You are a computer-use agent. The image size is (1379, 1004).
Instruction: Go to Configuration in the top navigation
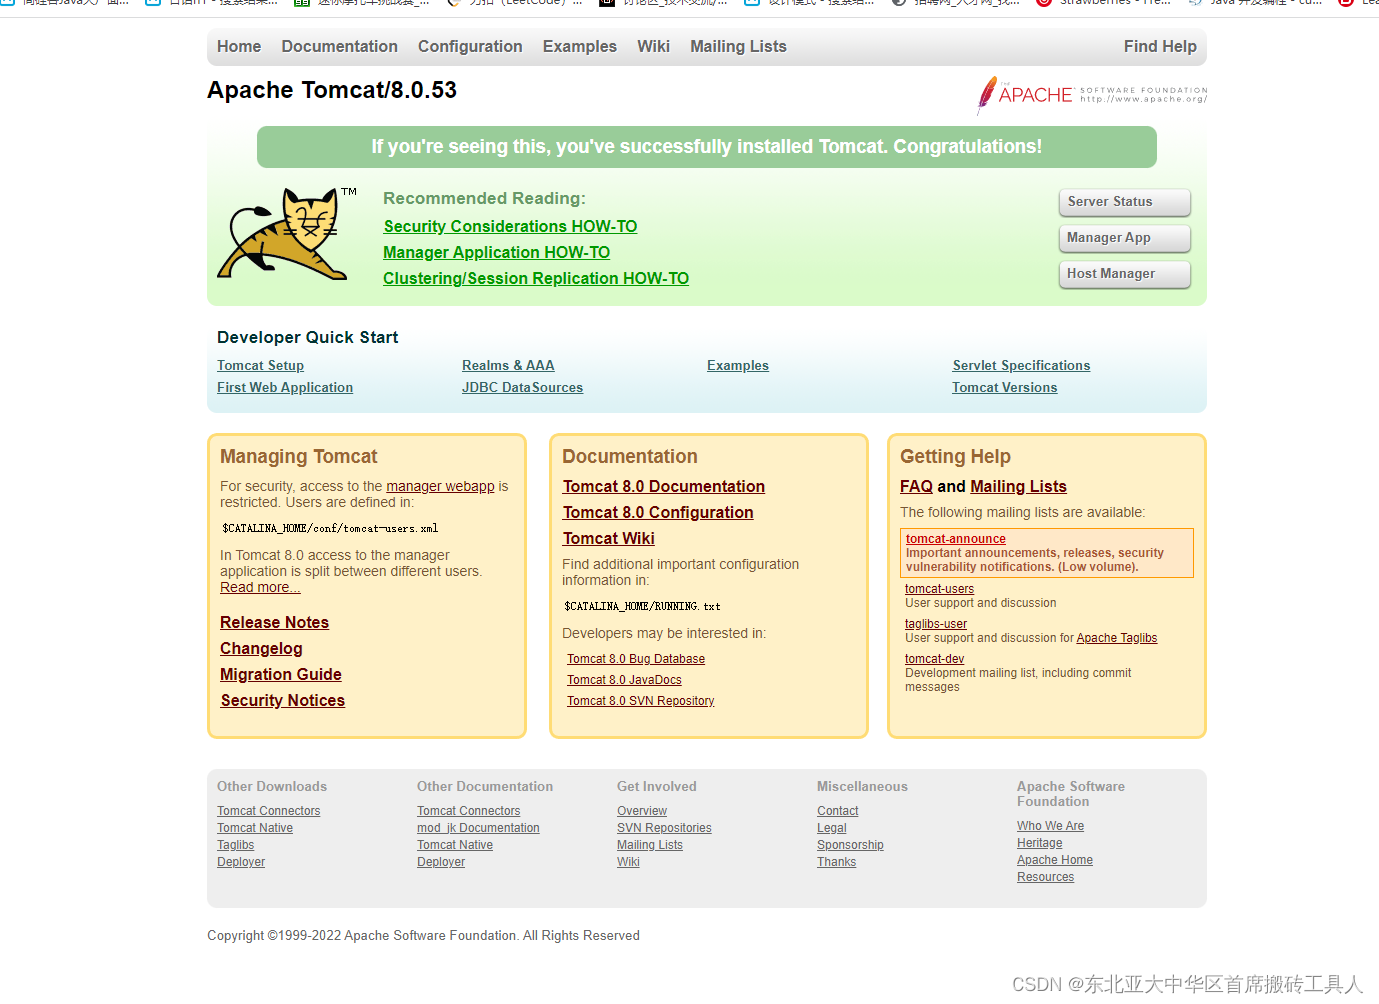470,46
